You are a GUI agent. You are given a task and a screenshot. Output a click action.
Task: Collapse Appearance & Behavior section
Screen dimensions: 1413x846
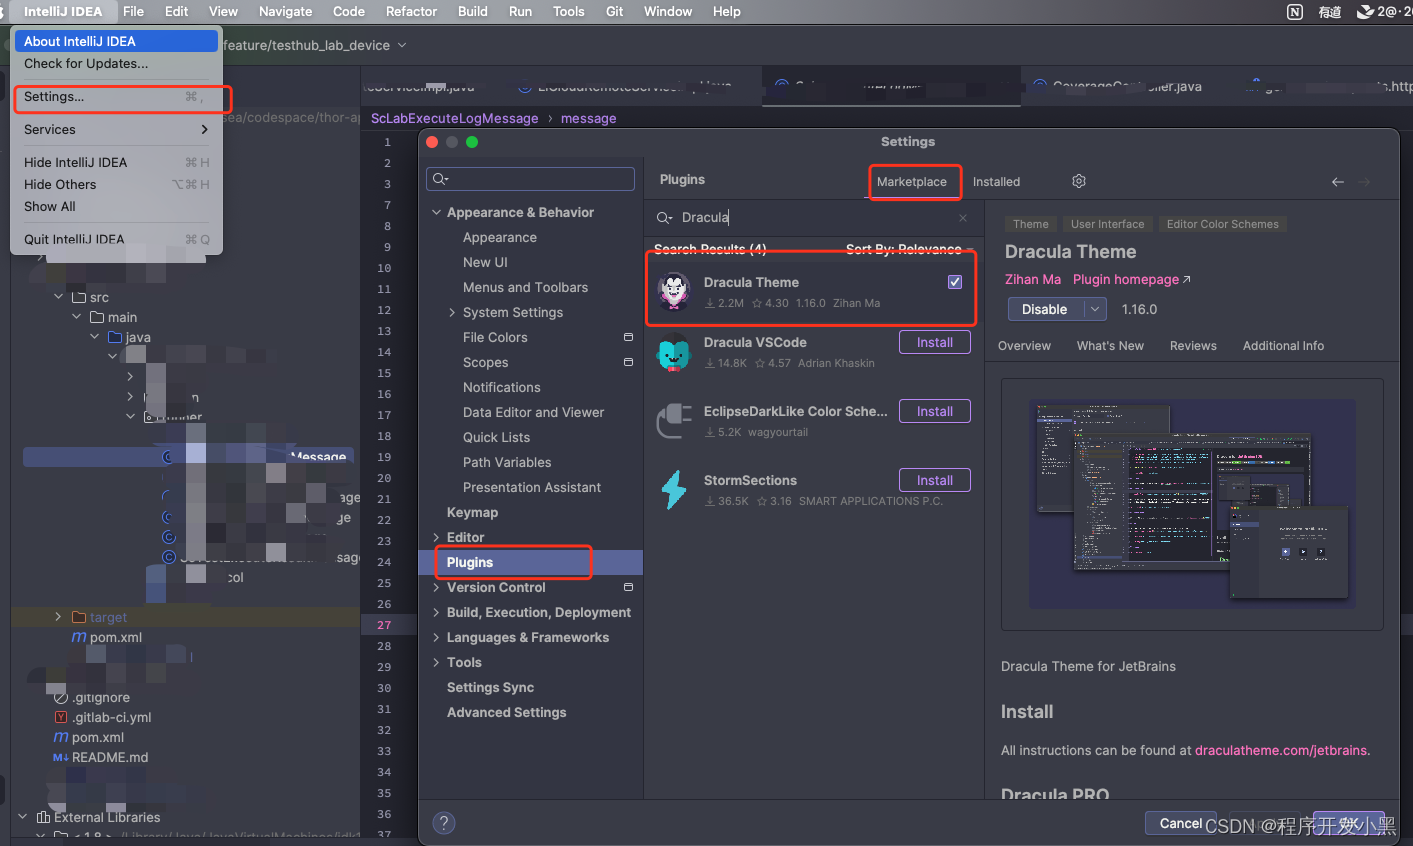click(436, 212)
